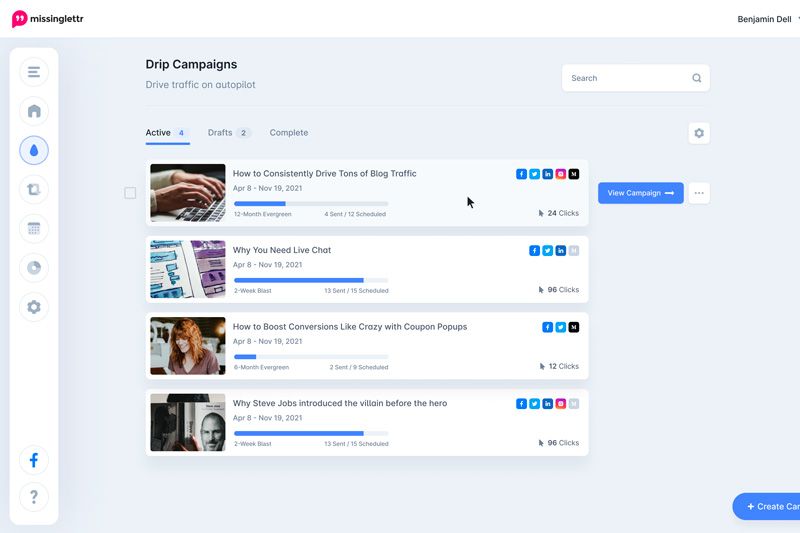Screen dimensions: 800x533
Task: Click the campaign list settings gear
Action: pos(698,133)
